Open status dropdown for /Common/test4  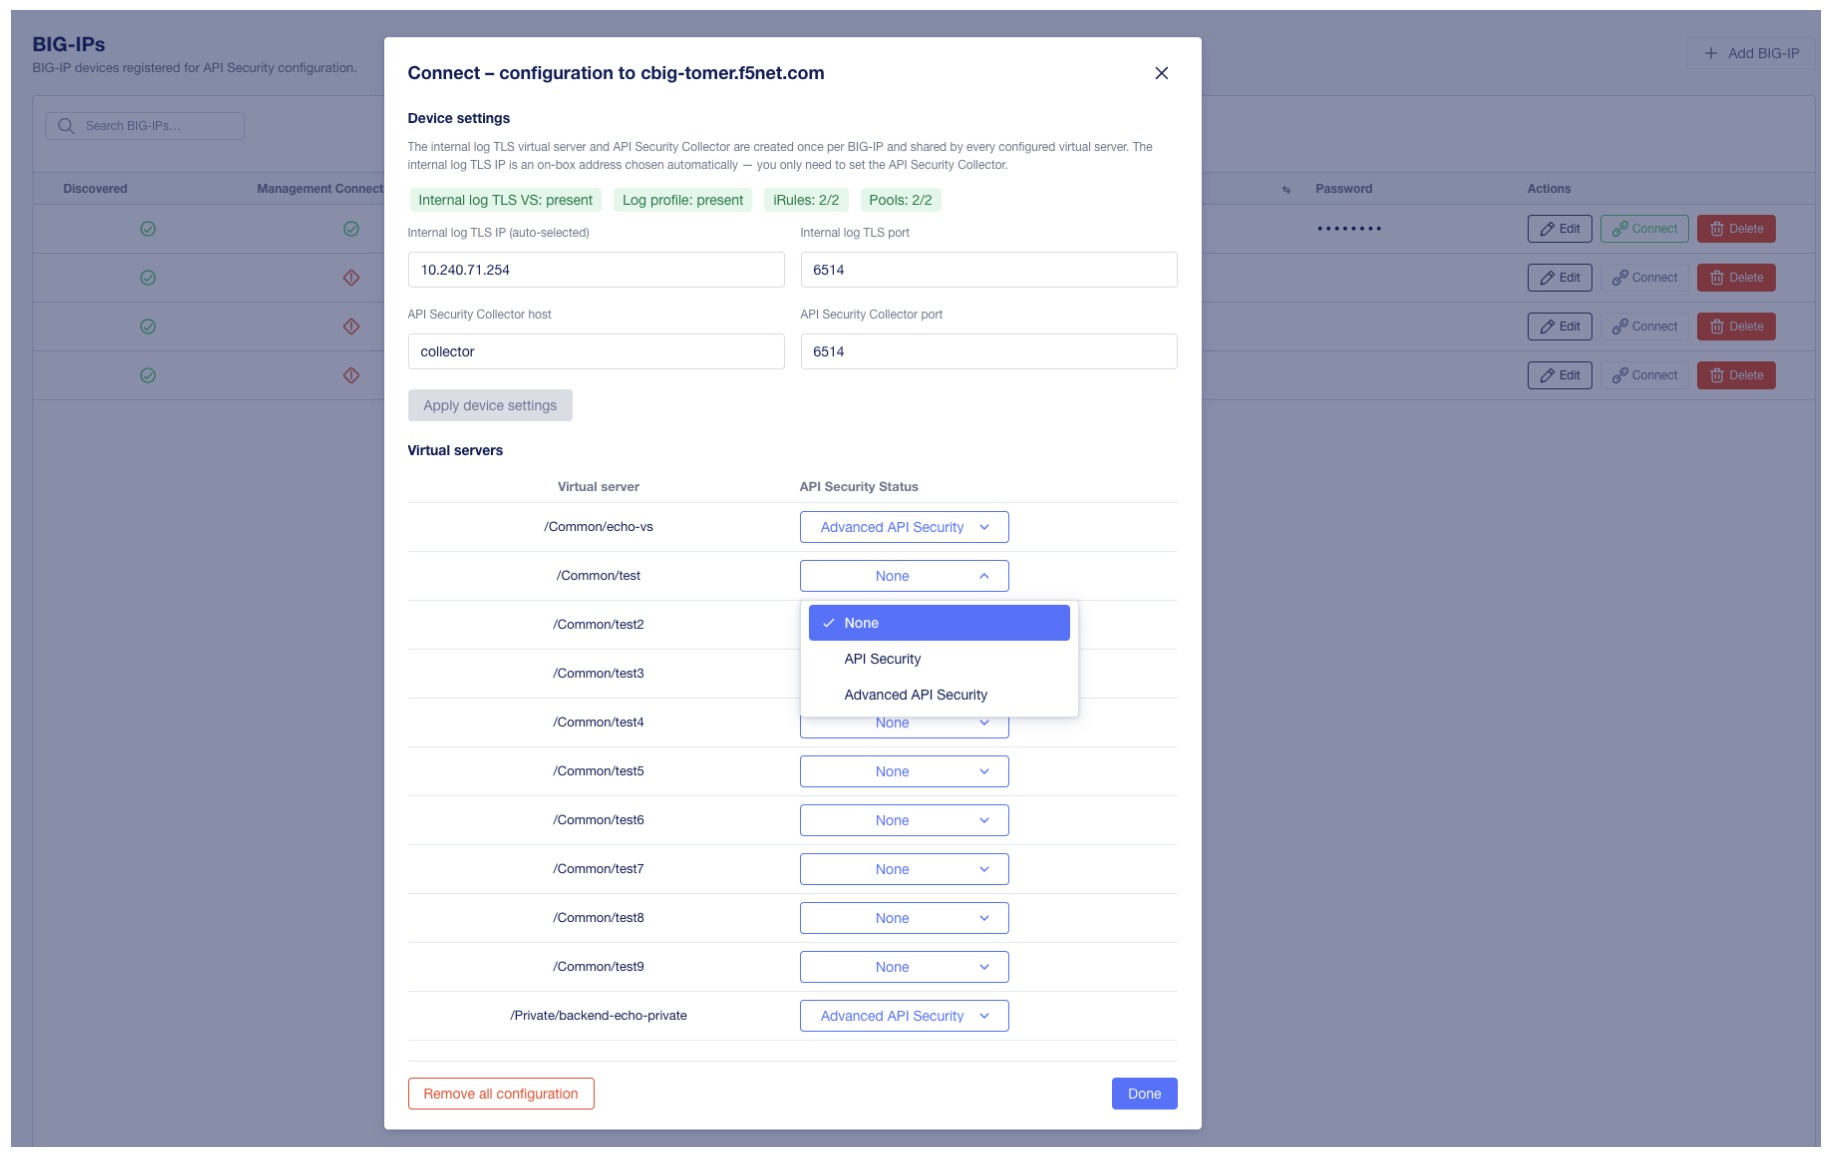[x=904, y=728]
